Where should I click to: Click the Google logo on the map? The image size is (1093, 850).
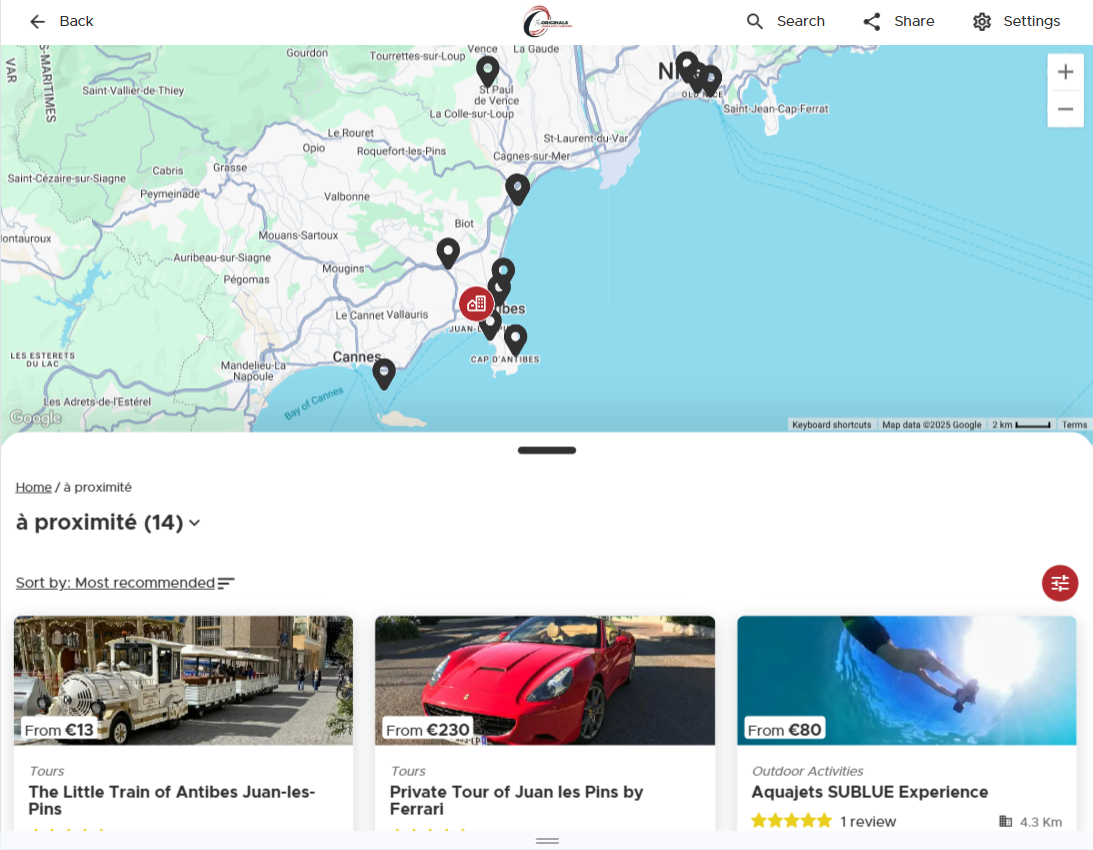coord(34,417)
